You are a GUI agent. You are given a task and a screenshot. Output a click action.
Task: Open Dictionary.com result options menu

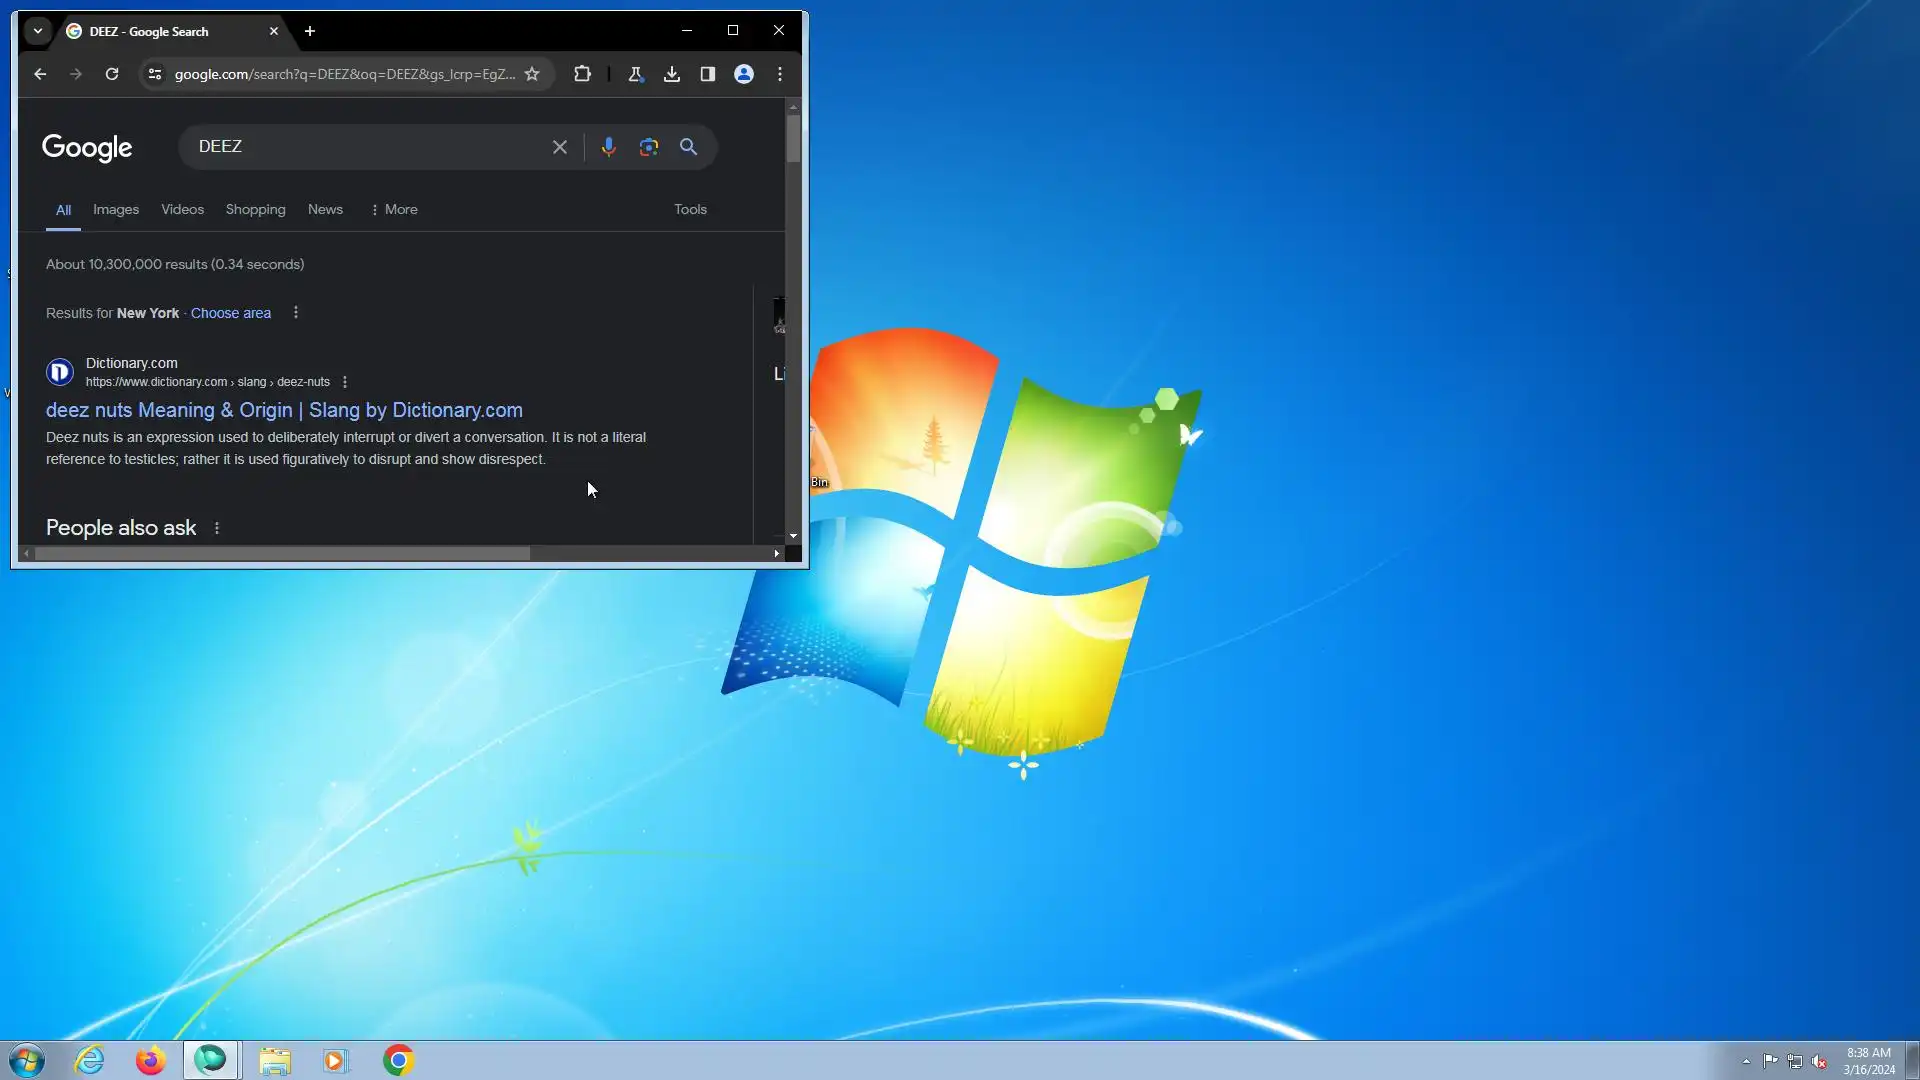[x=345, y=382]
